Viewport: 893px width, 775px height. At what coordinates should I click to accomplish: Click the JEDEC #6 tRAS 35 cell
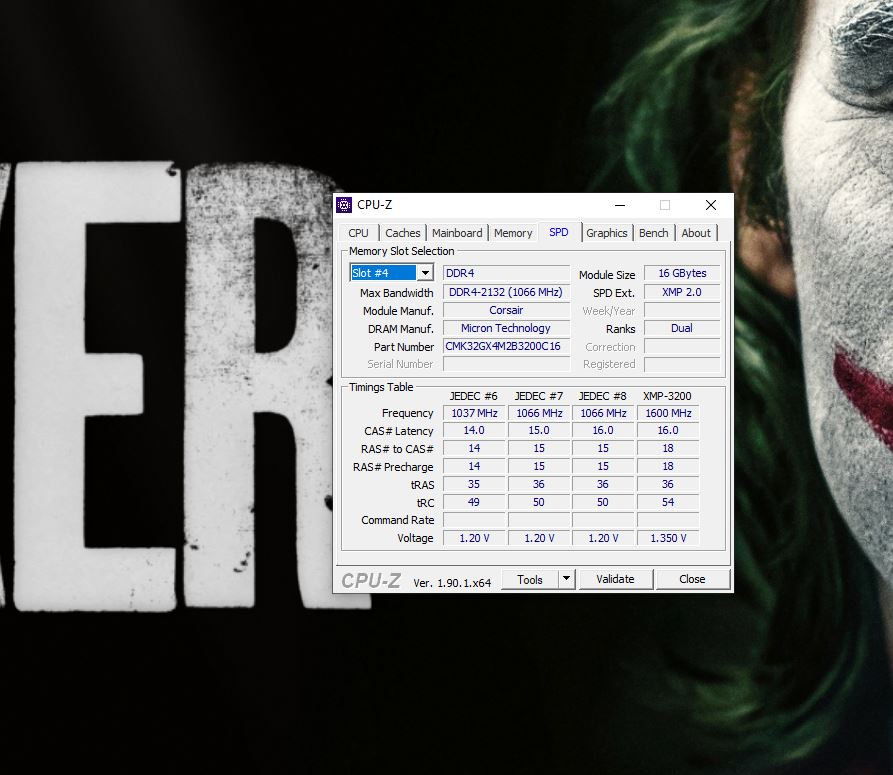474,484
